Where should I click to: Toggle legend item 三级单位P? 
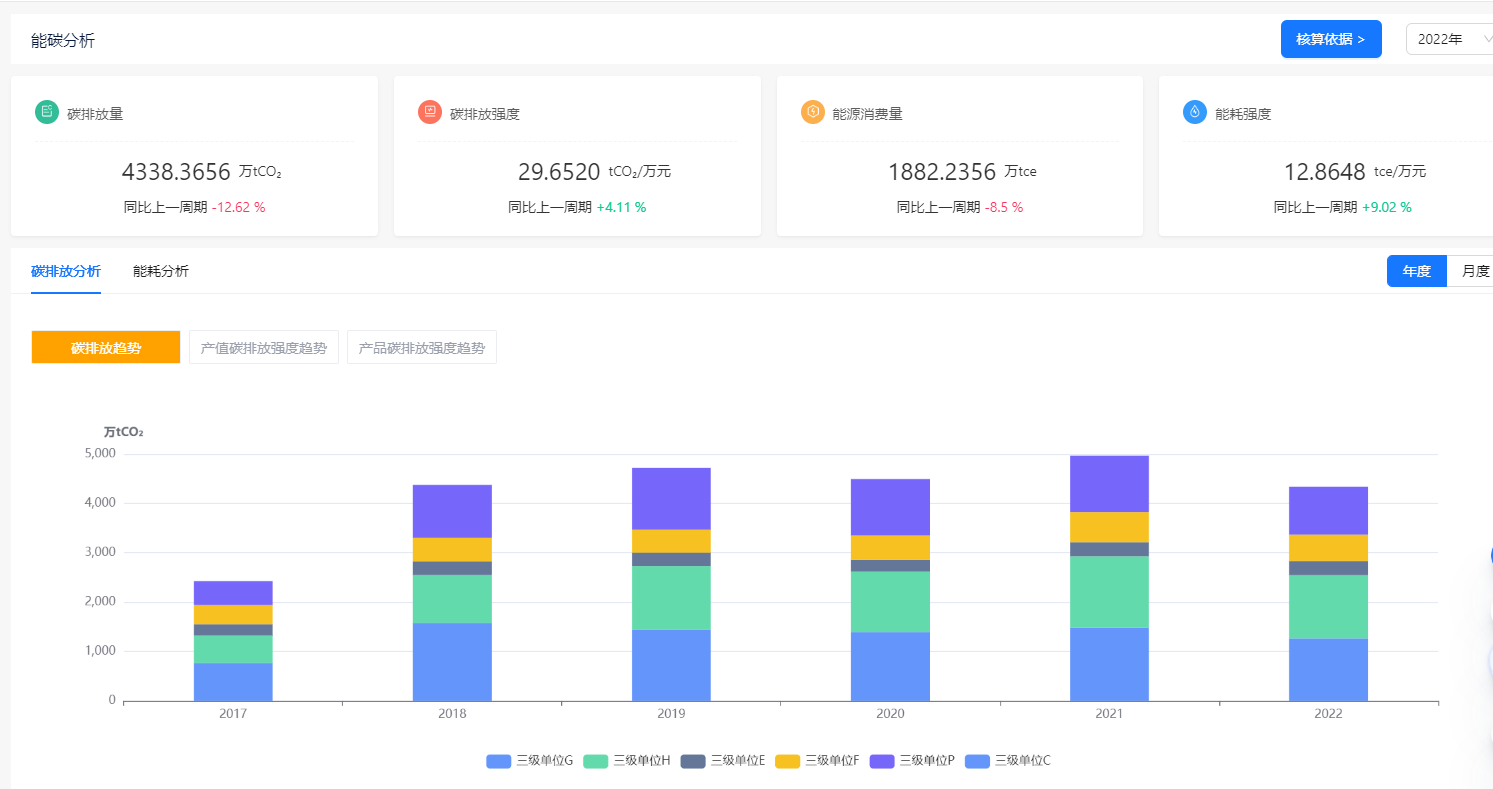tap(912, 761)
